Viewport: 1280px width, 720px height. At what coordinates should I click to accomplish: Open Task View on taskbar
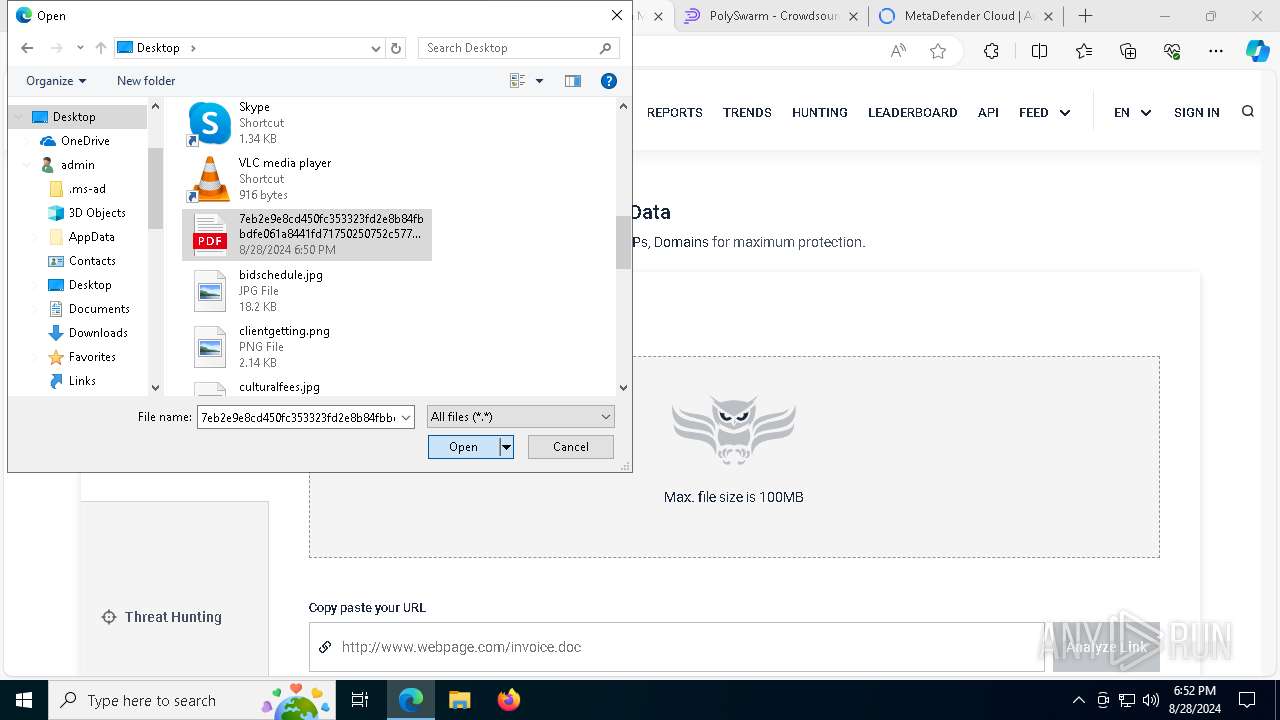click(x=360, y=700)
